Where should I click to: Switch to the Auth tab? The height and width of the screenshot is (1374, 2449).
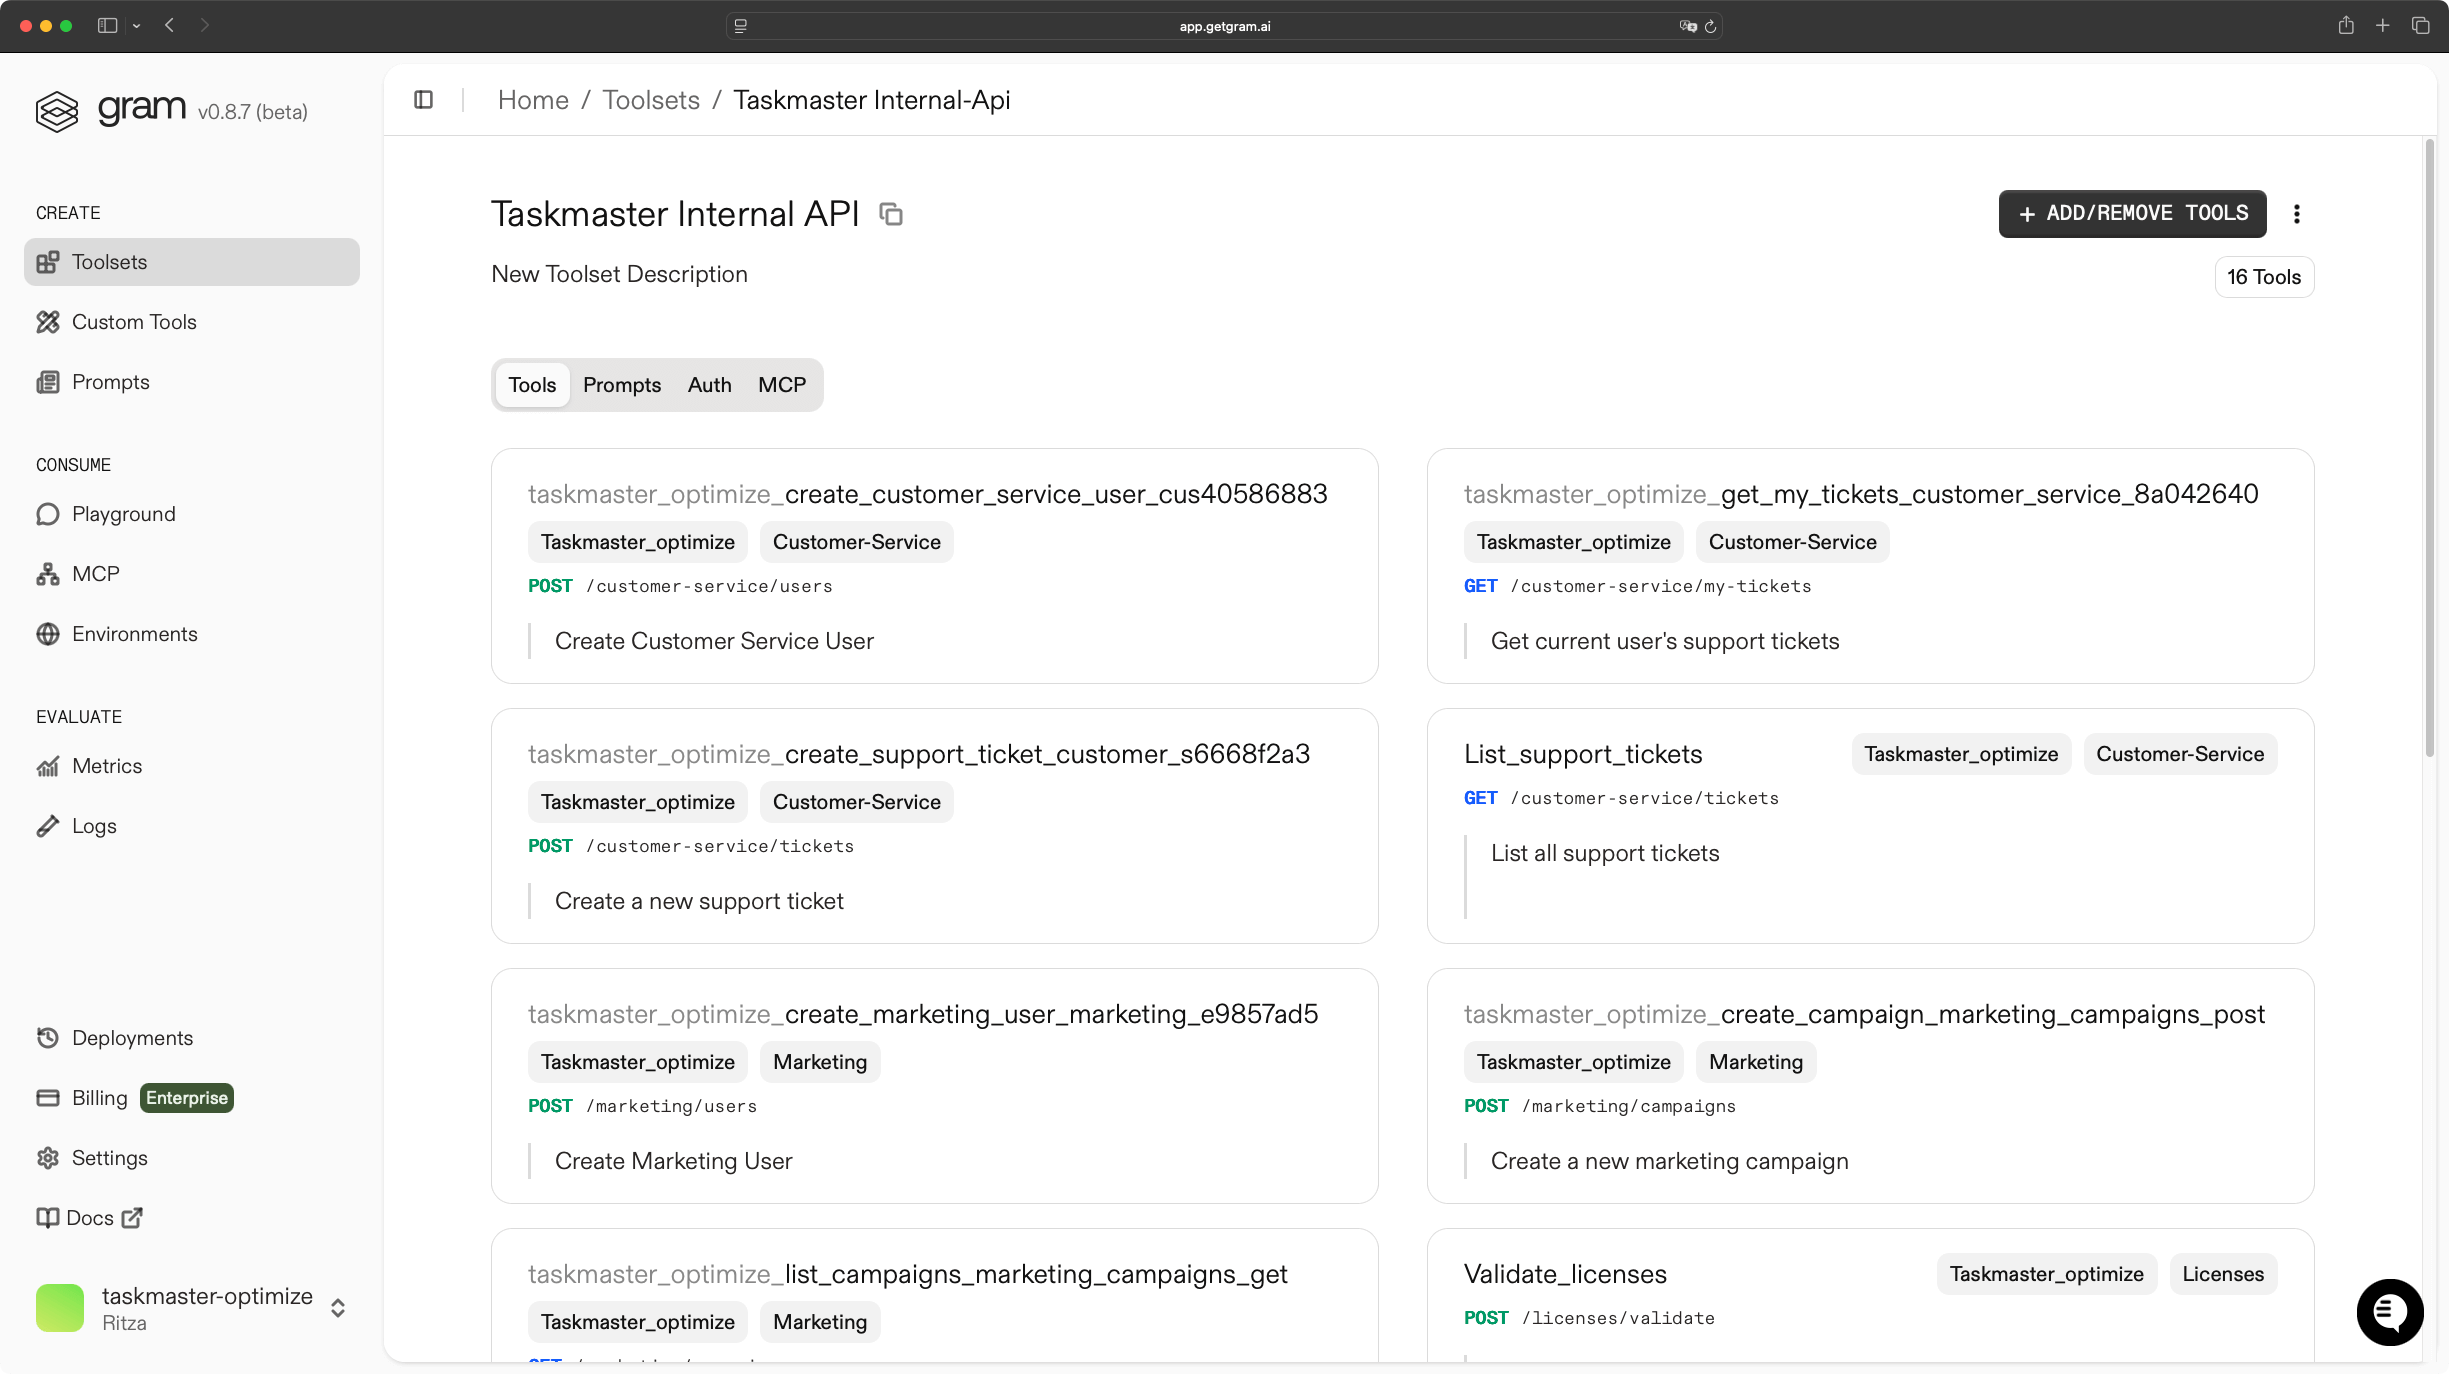pyautogui.click(x=708, y=384)
